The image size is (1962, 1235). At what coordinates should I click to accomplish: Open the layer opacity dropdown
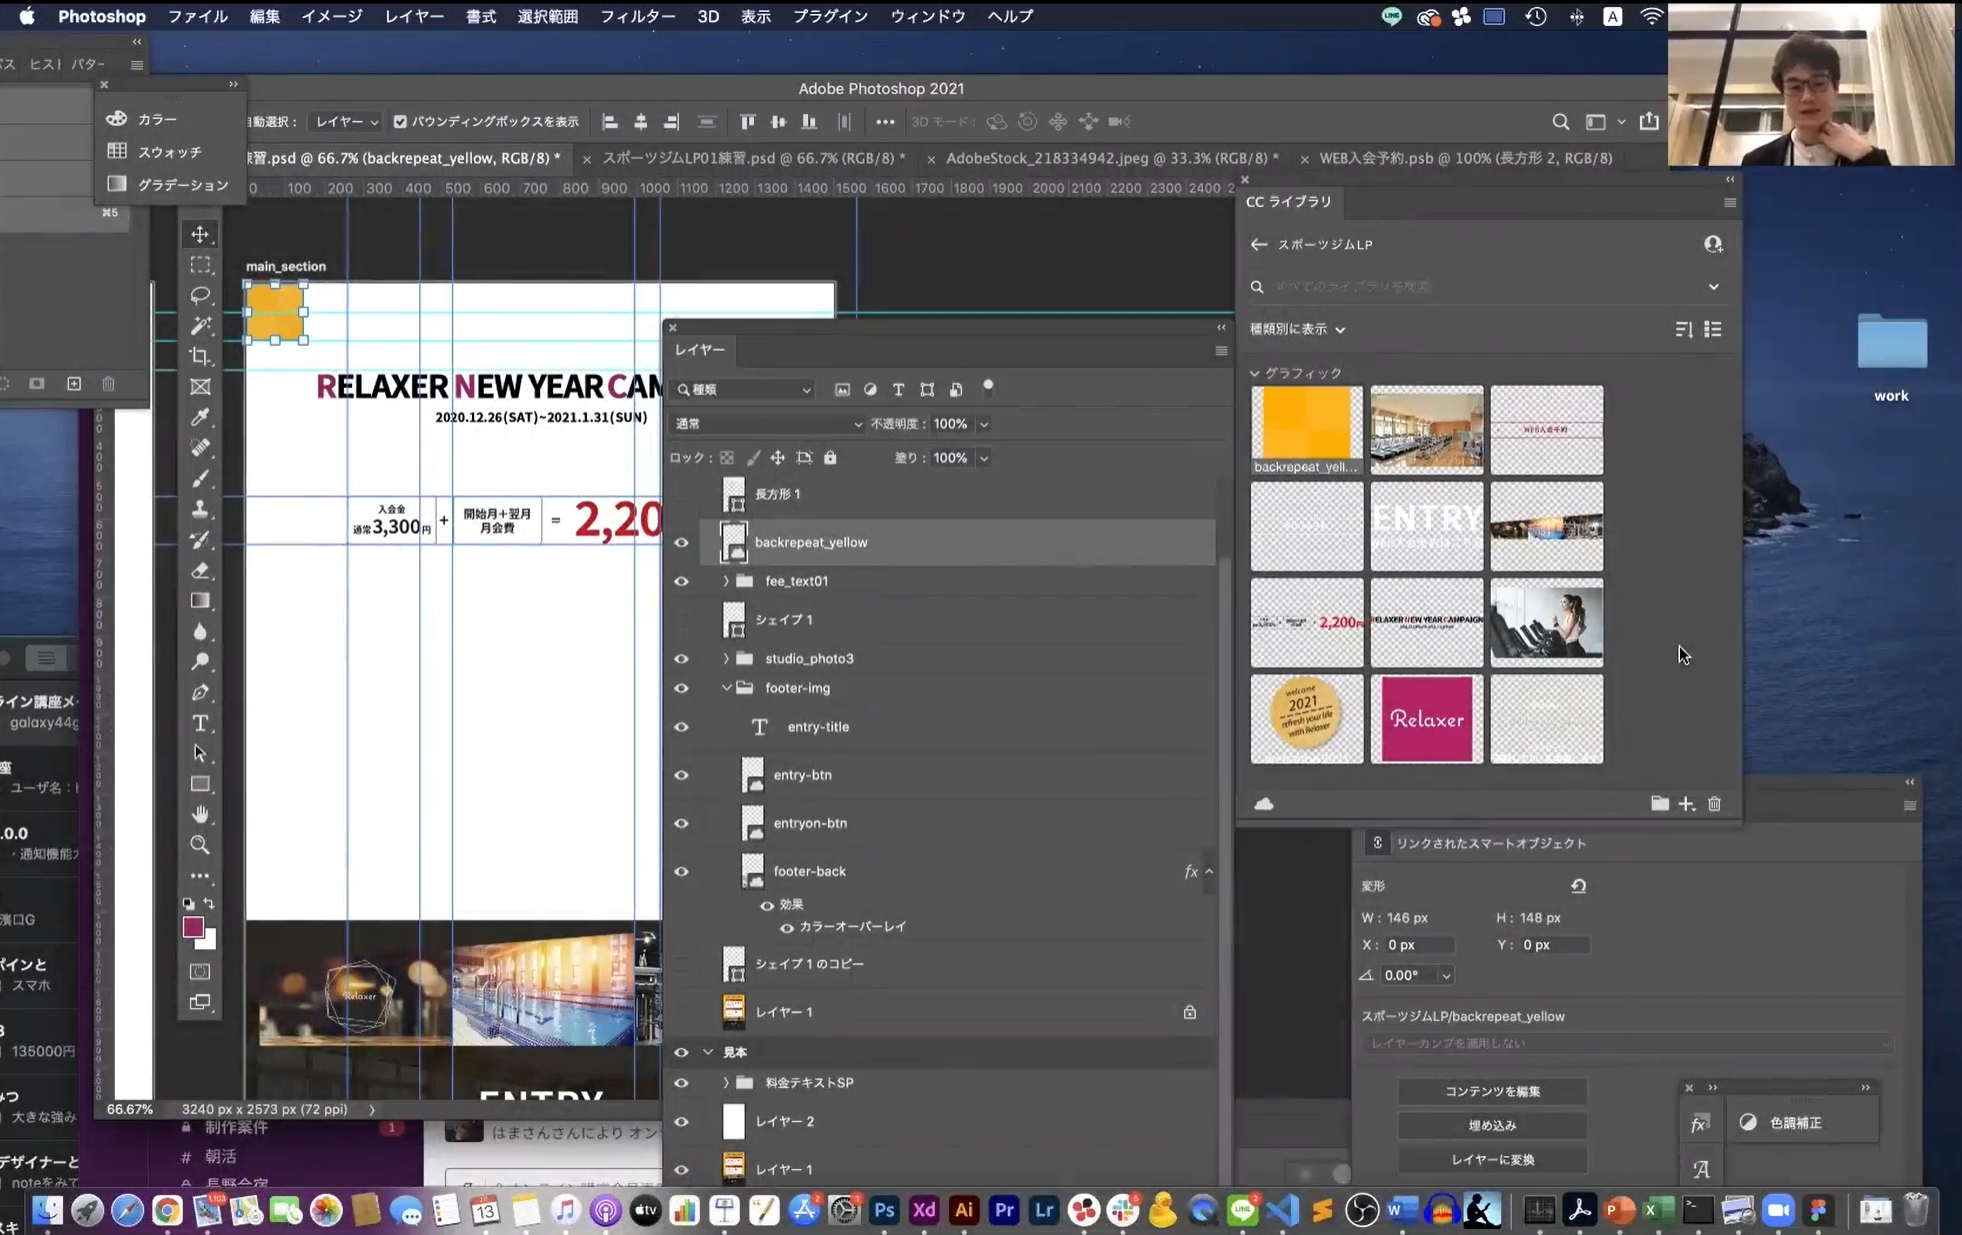click(x=984, y=424)
